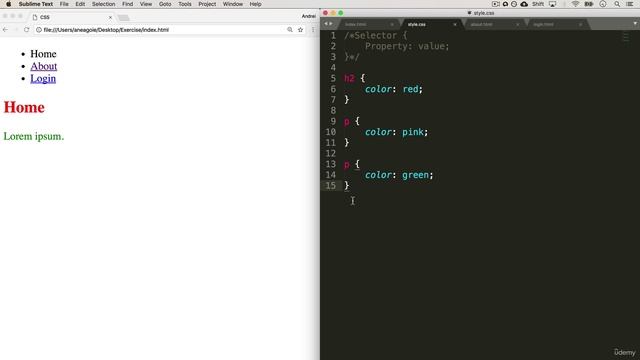The width and height of the screenshot is (640, 360).
Task: Open the Tools menu
Action: [184, 4]
